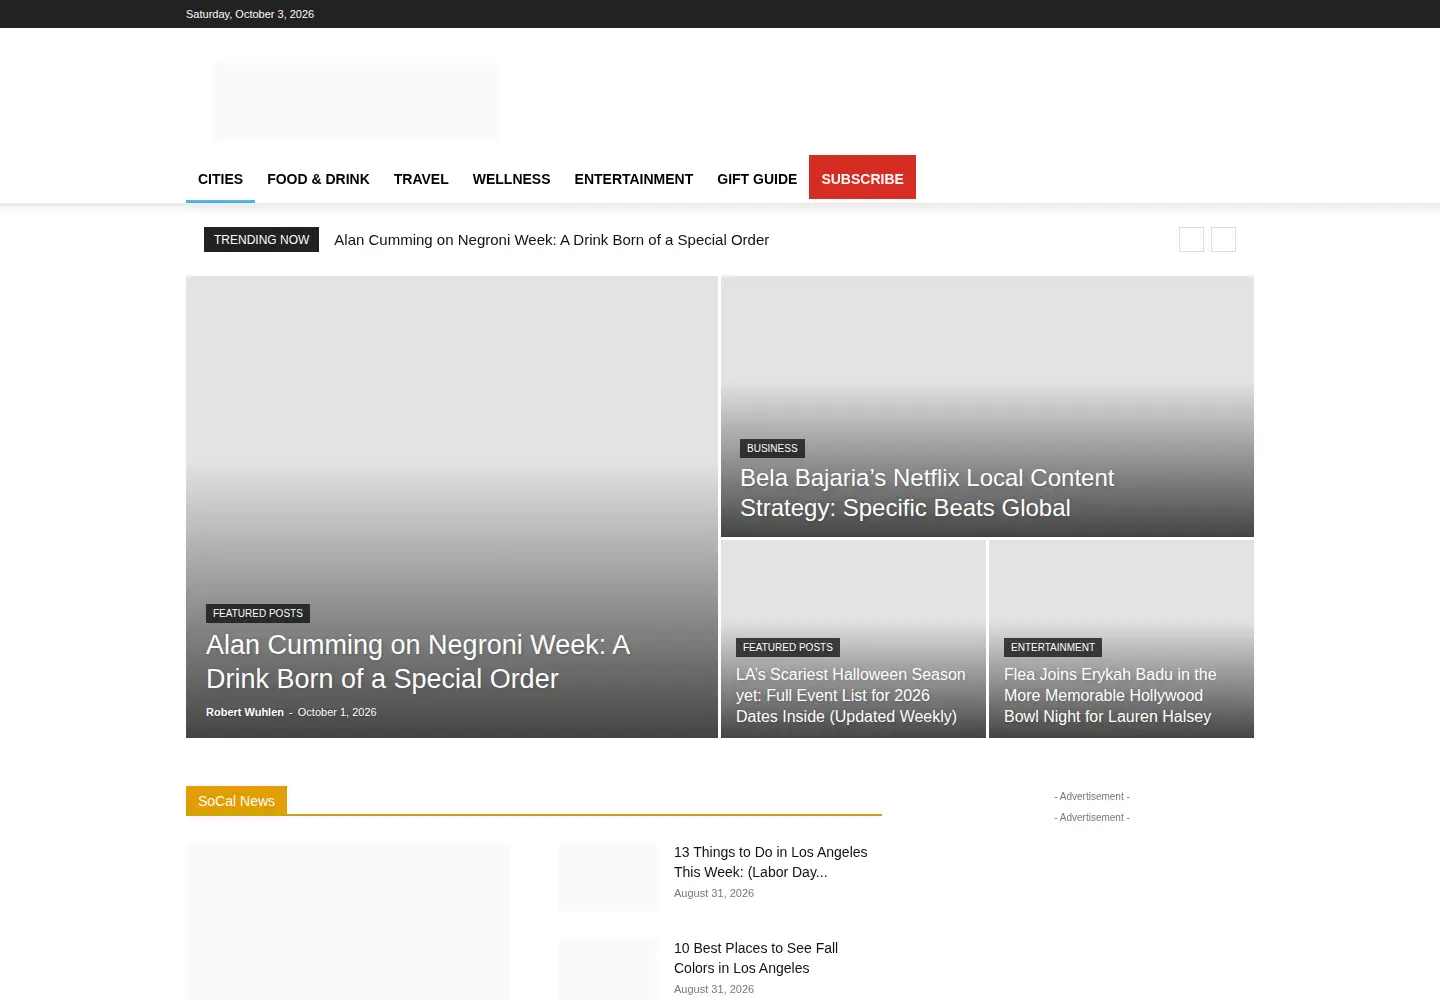Click Featured Posts tag on Halloween story
The width and height of the screenshot is (1440, 1000).
click(788, 647)
